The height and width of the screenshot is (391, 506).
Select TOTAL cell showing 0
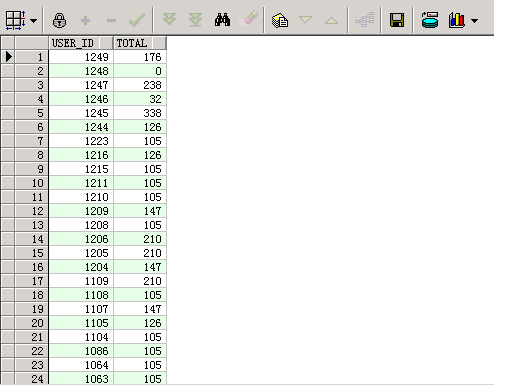pyautogui.click(x=140, y=71)
